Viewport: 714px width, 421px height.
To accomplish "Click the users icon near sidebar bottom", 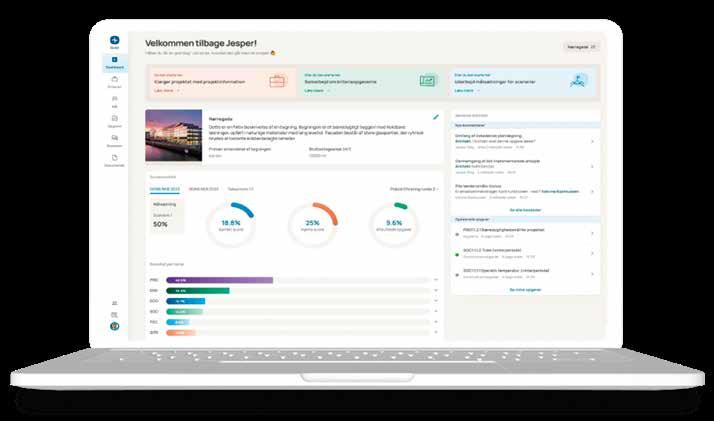I will [114, 303].
